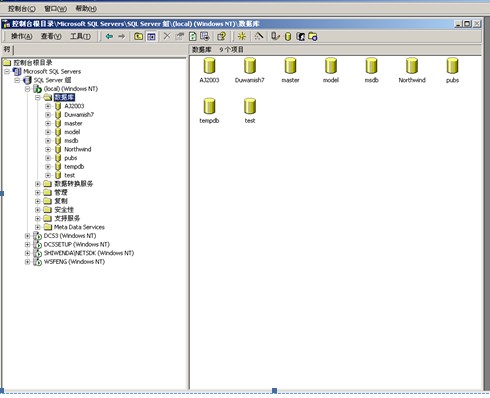Expand the 数据转换服务 folder node

coord(38,184)
